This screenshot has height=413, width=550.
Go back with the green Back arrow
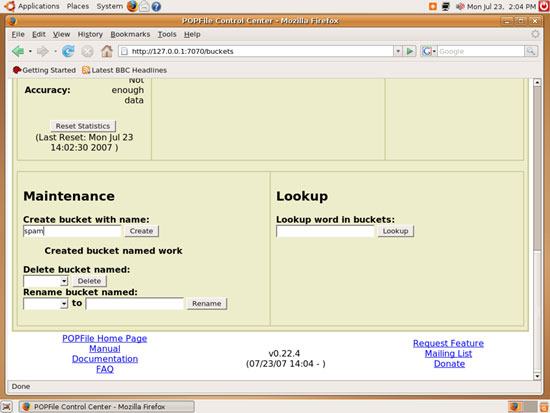[x=18, y=51]
